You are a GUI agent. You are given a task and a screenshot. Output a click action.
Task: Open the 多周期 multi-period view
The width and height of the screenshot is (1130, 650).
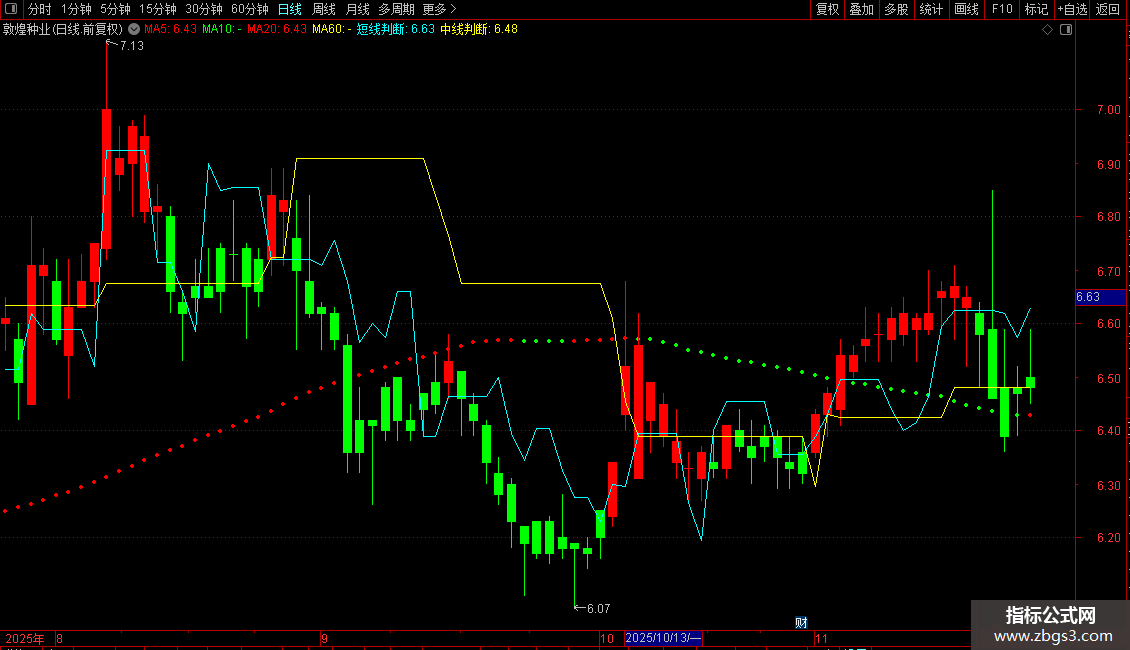point(396,9)
